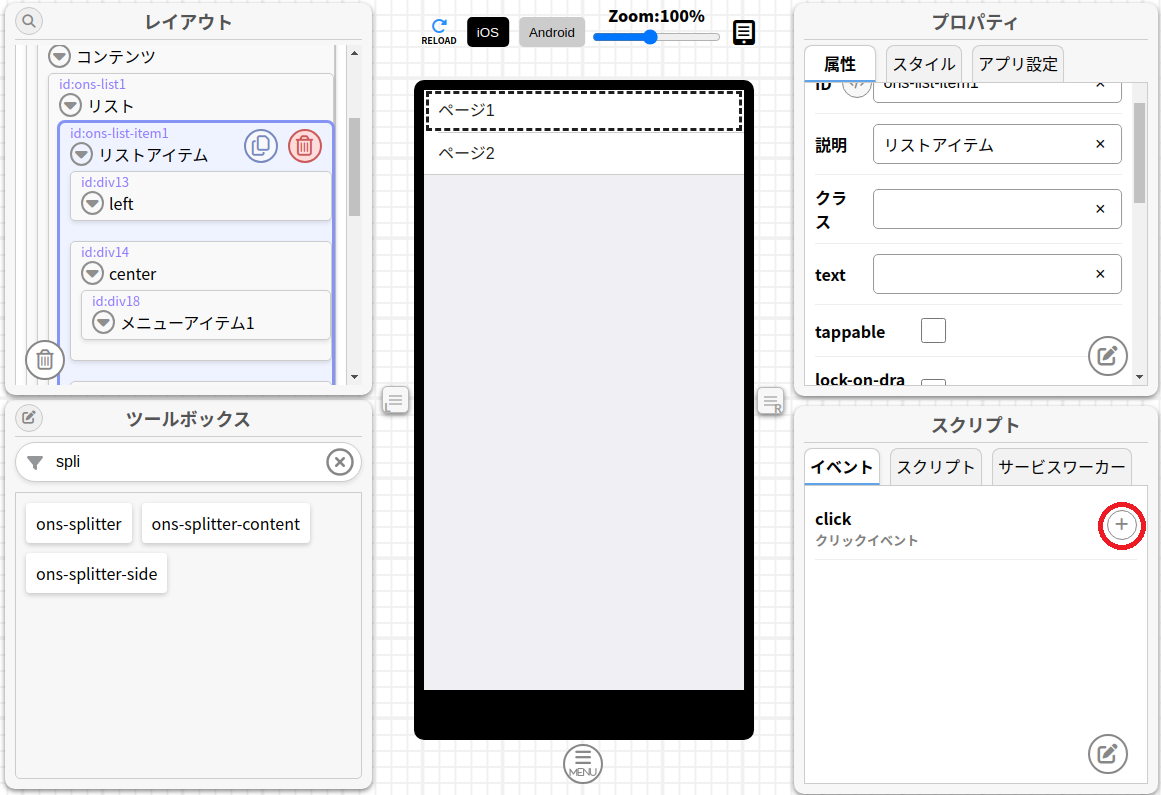Screen dimensions: 1161x795
Task: Clear the toolbox filter text
Action: (340, 462)
